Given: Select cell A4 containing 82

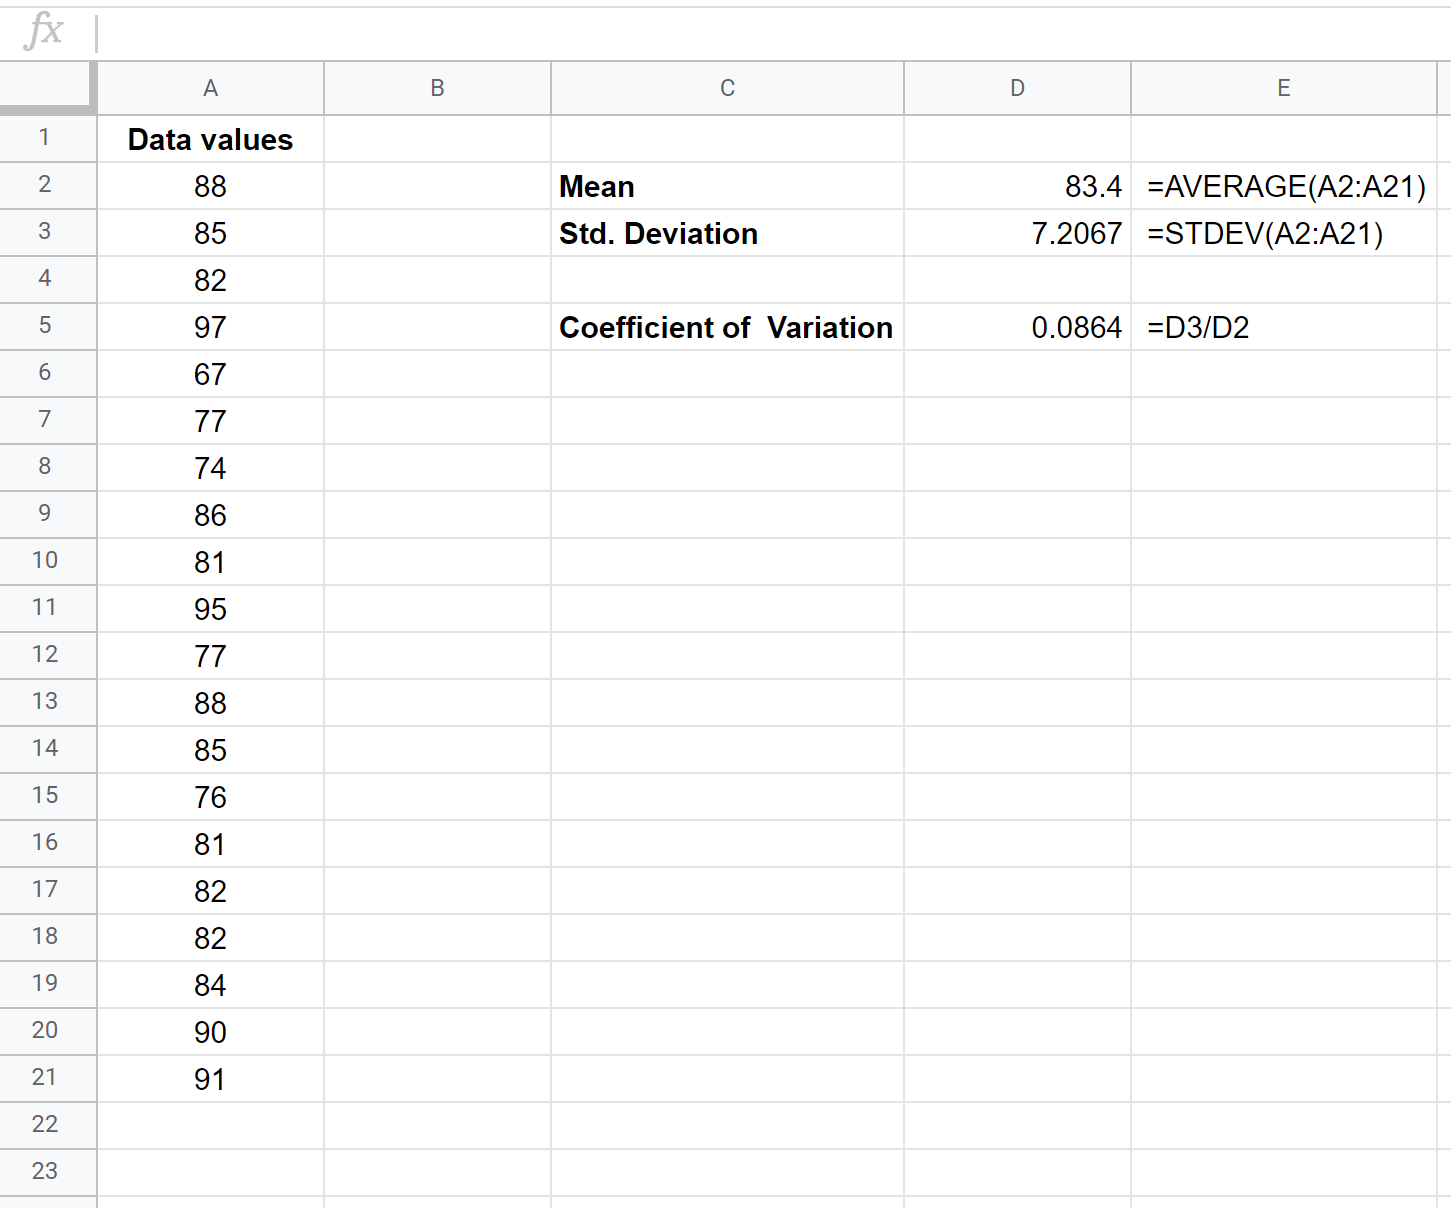Looking at the screenshot, I should 210,280.
